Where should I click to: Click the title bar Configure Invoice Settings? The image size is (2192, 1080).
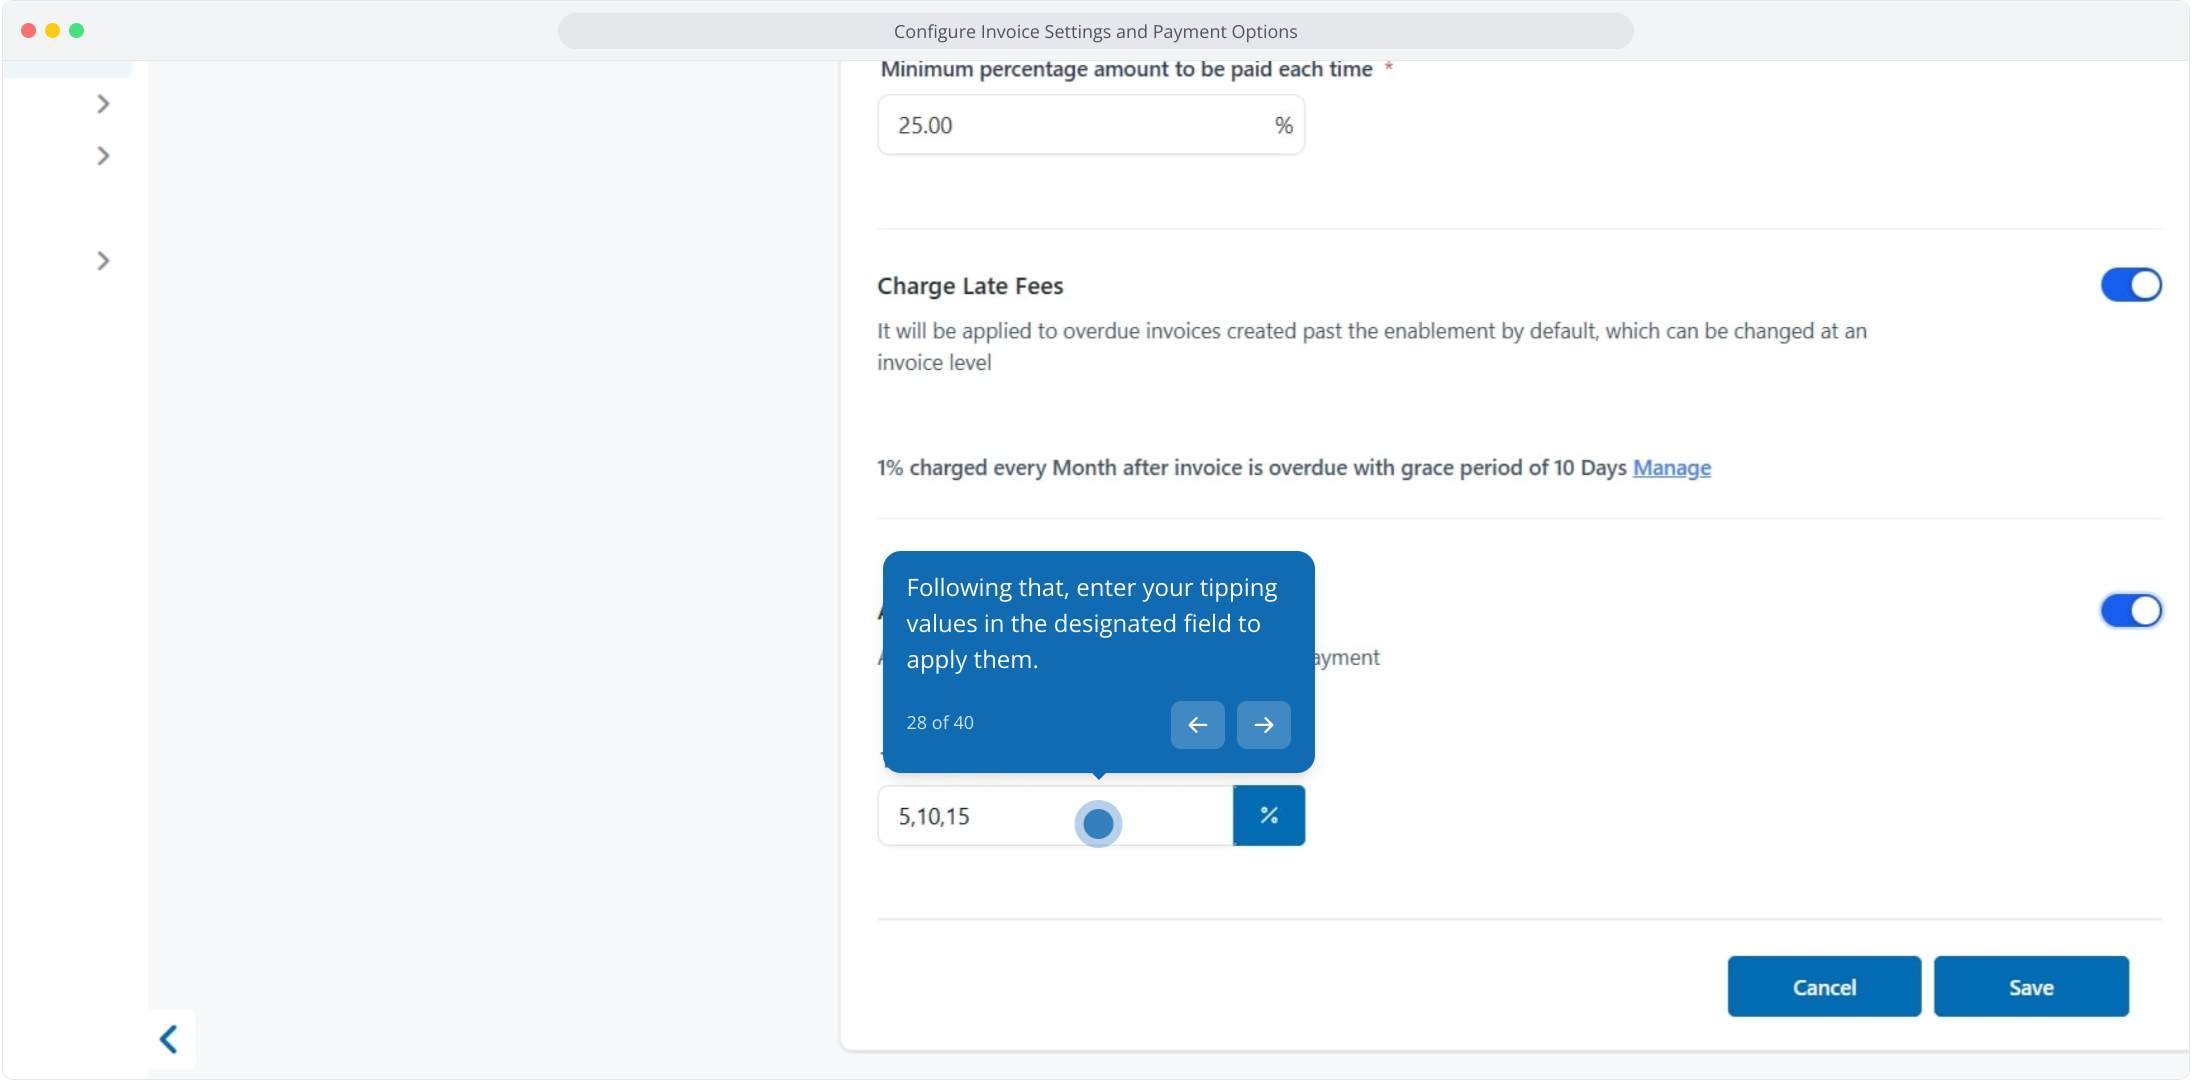(x=1095, y=32)
